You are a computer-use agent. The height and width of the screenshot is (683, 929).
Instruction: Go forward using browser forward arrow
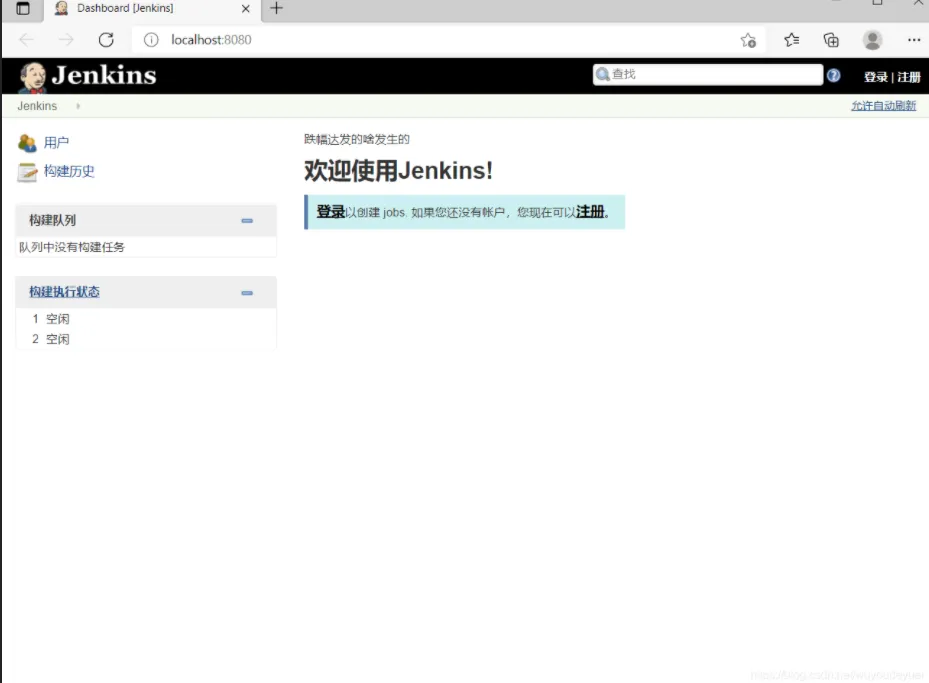click(x=66, y=40)
